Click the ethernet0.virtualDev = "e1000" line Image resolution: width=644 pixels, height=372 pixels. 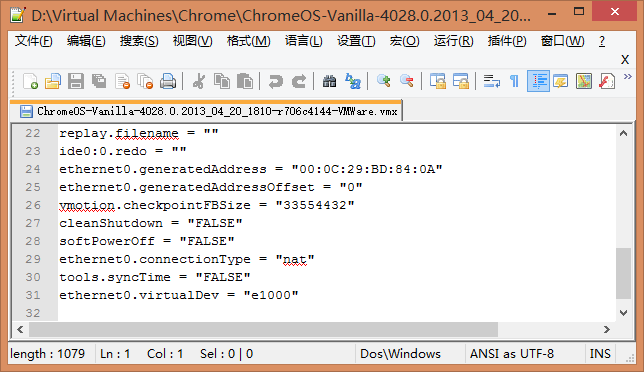click(179, 296)
